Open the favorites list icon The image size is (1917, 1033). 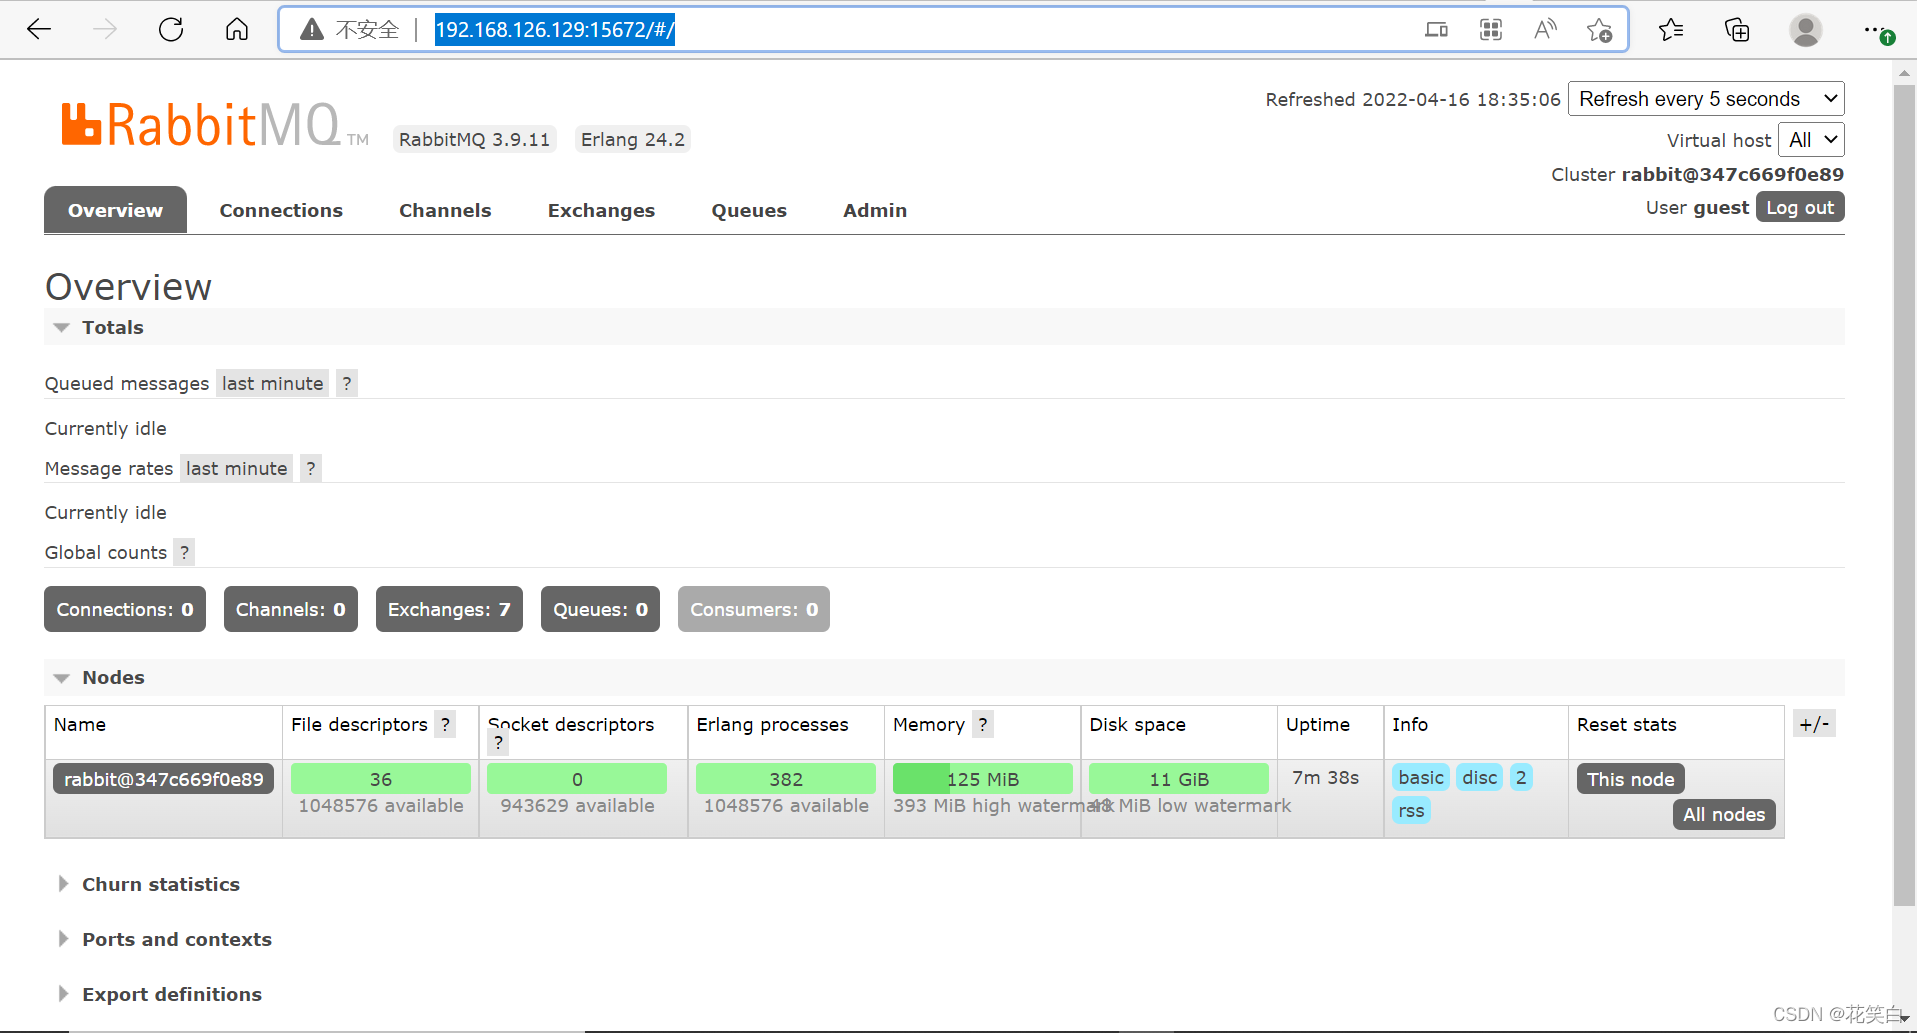(1671, 30)
